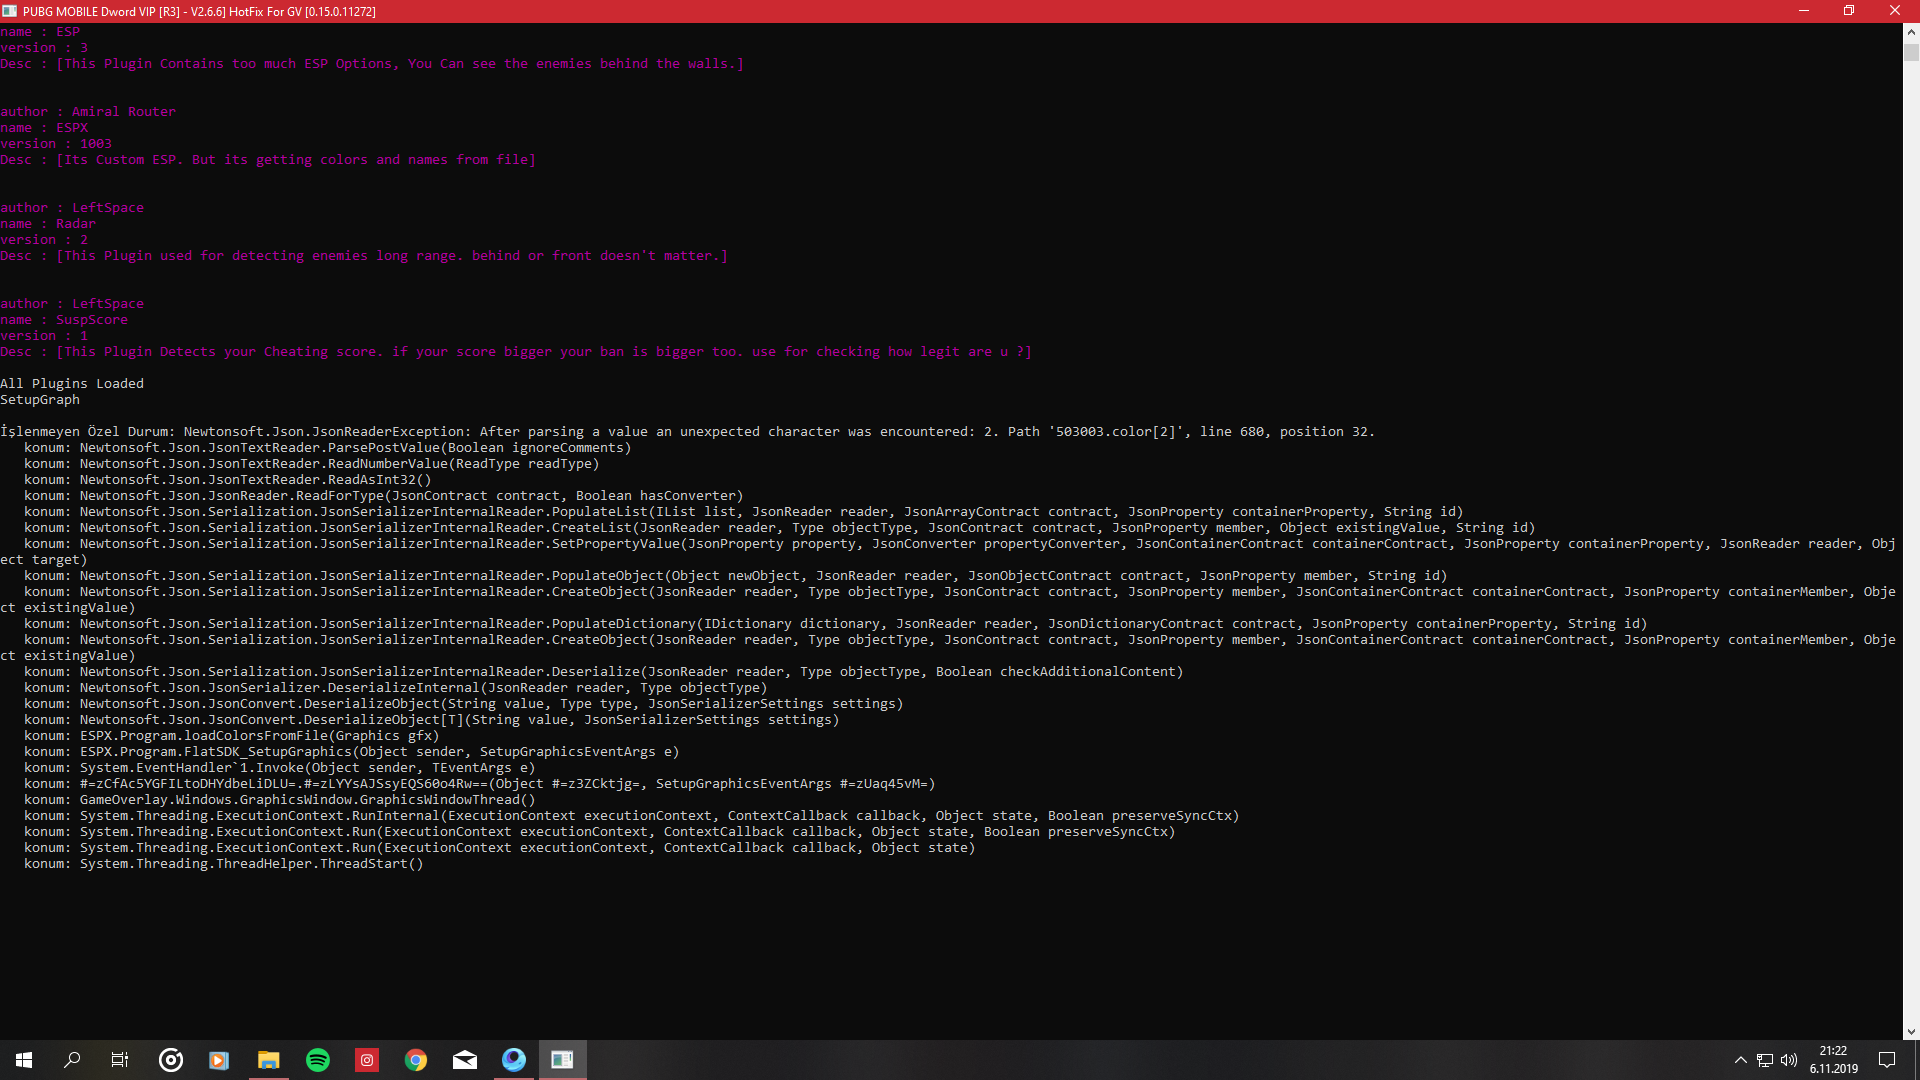Open the Mail app from taskbar
This screenshot has height=1080, width=1920.
(x=464, y=1060)
